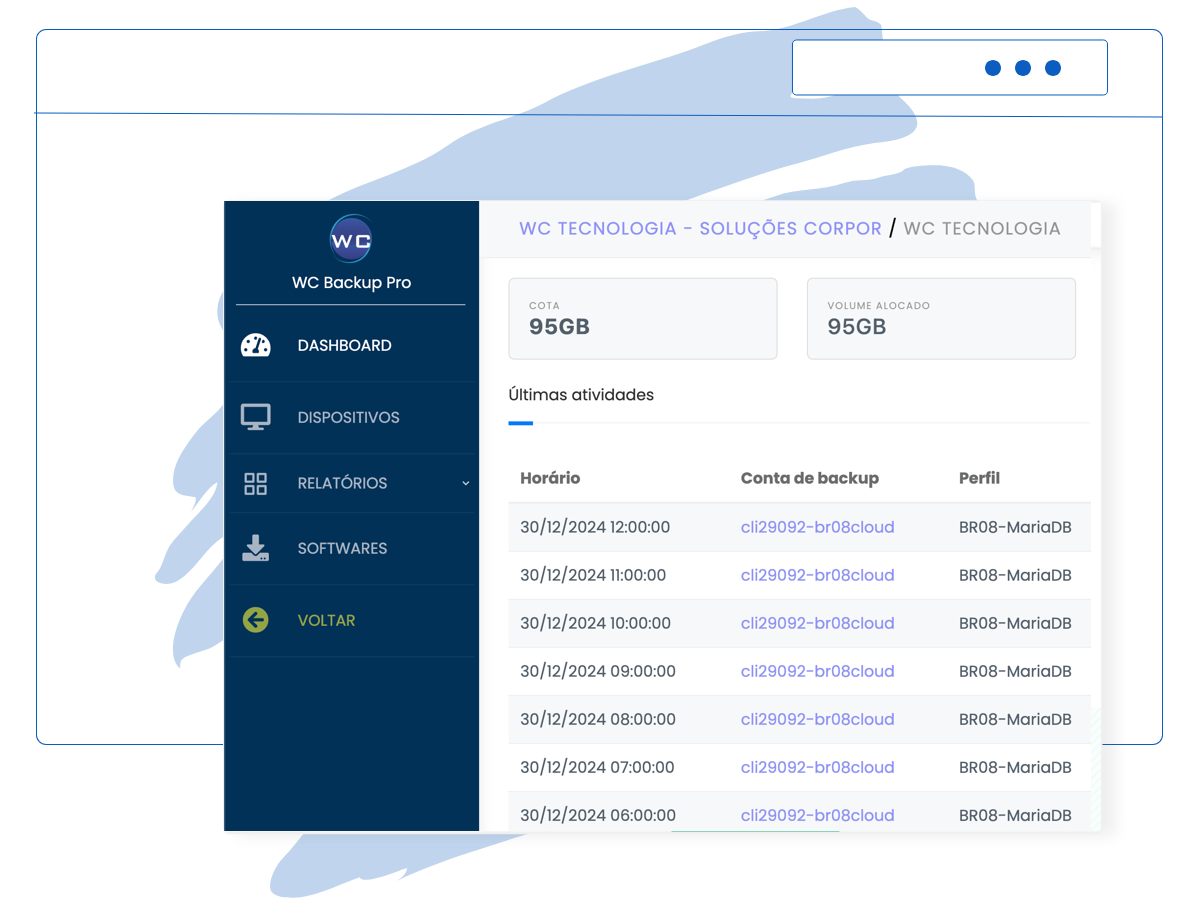Open backup account link for 12:00:00 entry
1192x904 pixels.
[x=817, y=527]
